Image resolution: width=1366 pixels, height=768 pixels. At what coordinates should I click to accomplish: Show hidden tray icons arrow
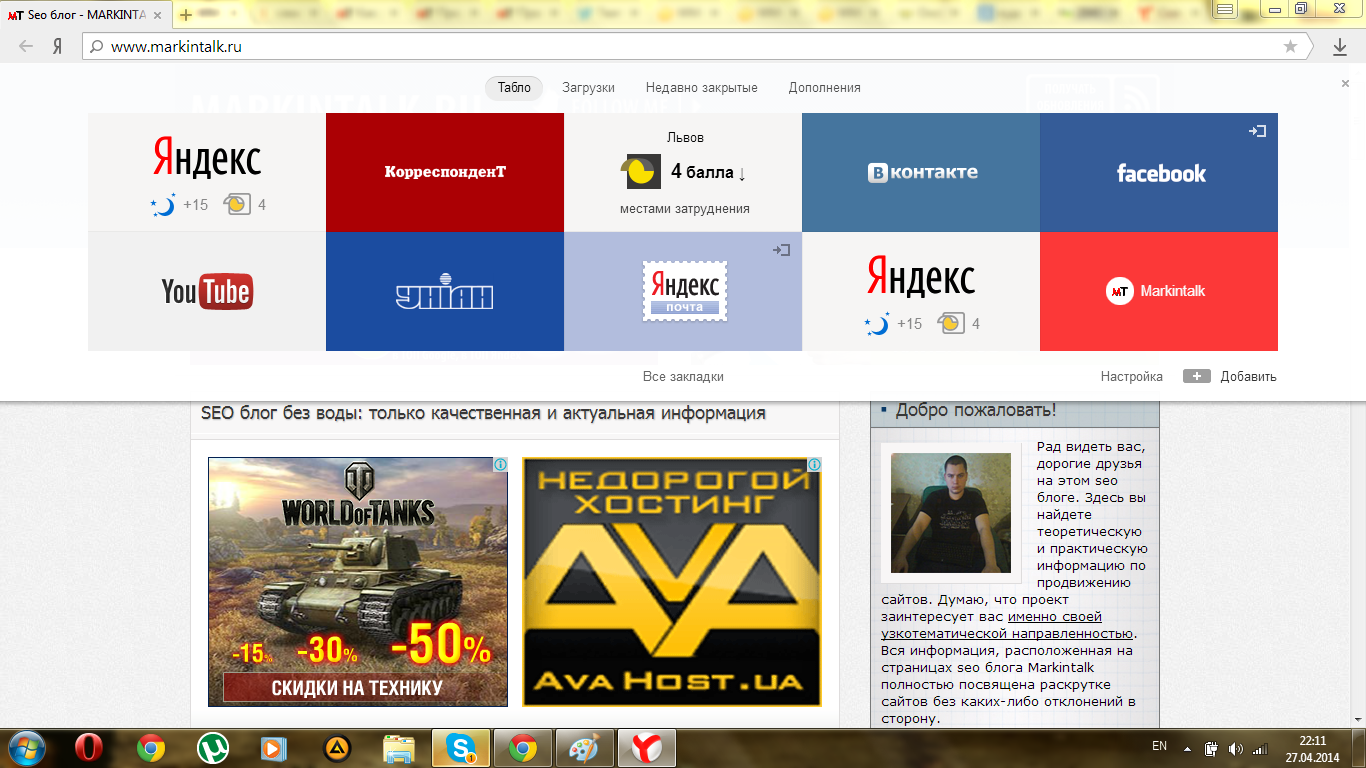[x=1187, y=747]
